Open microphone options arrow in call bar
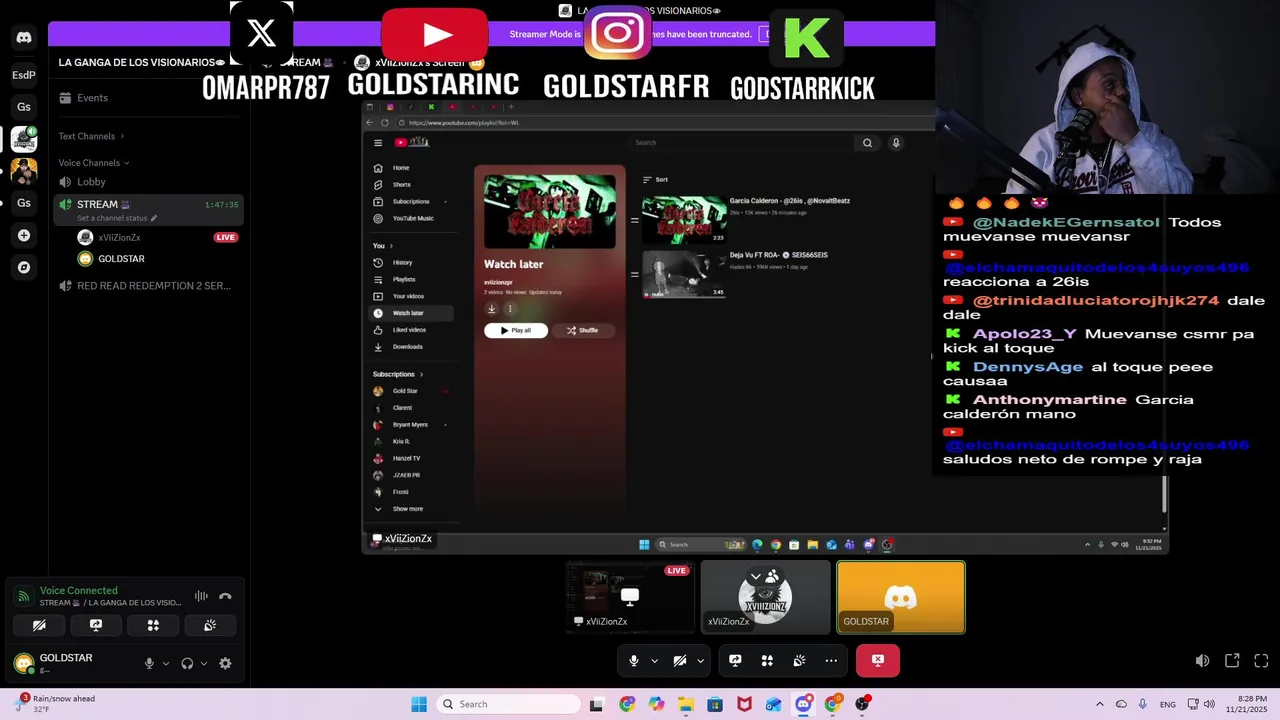 pos(654,660)
